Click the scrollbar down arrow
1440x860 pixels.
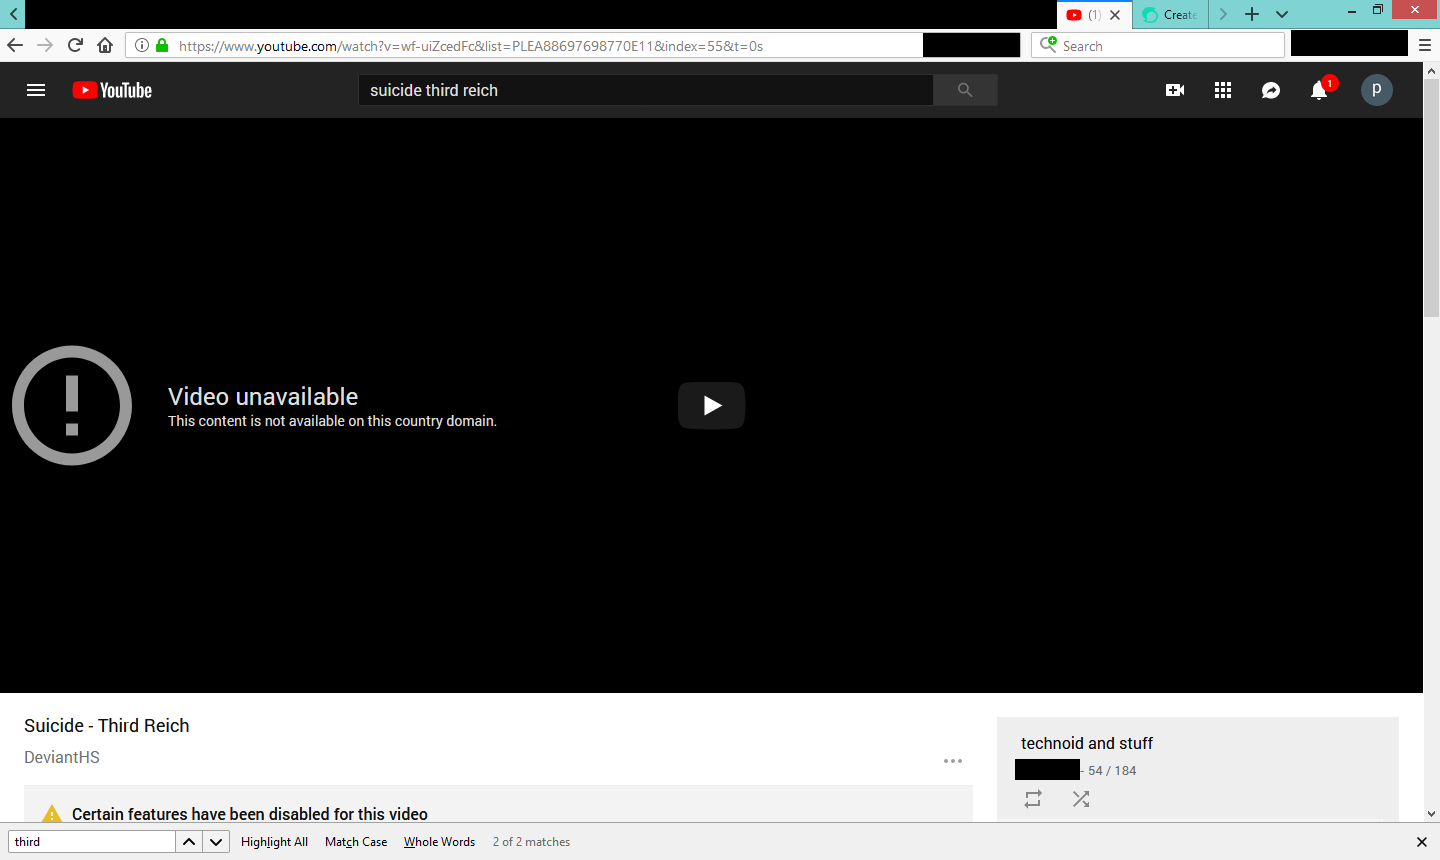(x=1431, y=814)
